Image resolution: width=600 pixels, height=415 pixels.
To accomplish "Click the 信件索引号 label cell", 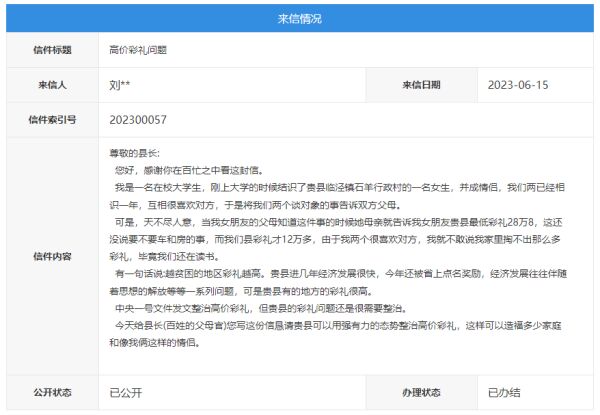I will [50, 120].
